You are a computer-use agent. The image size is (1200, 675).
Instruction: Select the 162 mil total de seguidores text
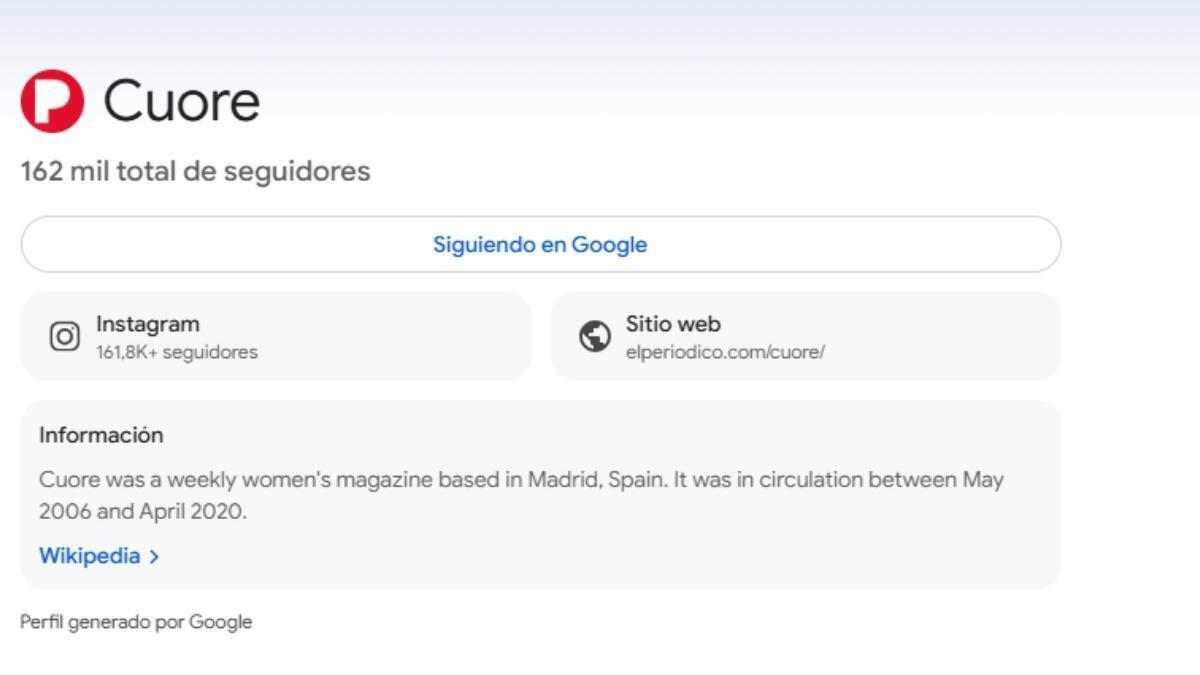click(x=195, y=171)
